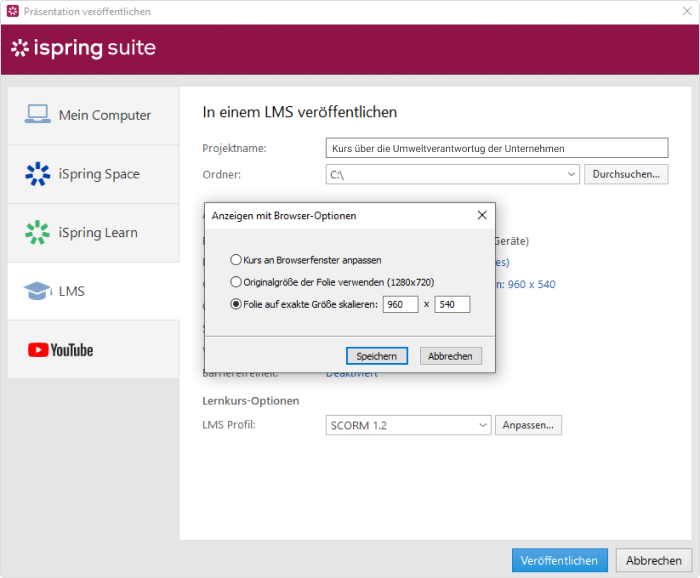Open the iSpring Space publishing tab
The image size is (700, 578).
93,174
